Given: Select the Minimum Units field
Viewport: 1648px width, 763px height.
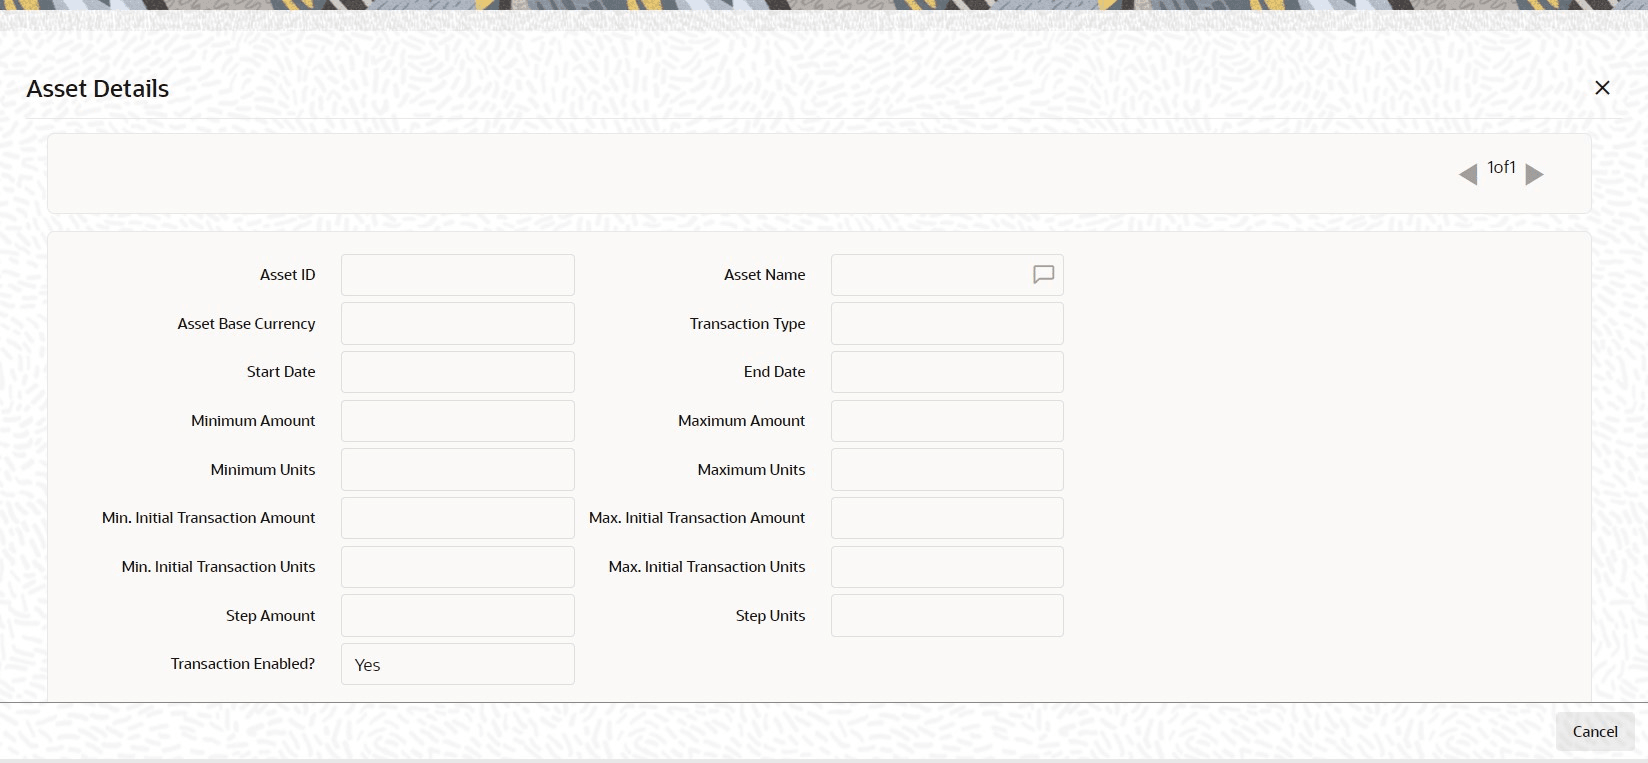Looking at the screenshot, I should click(x=458, y=470).
